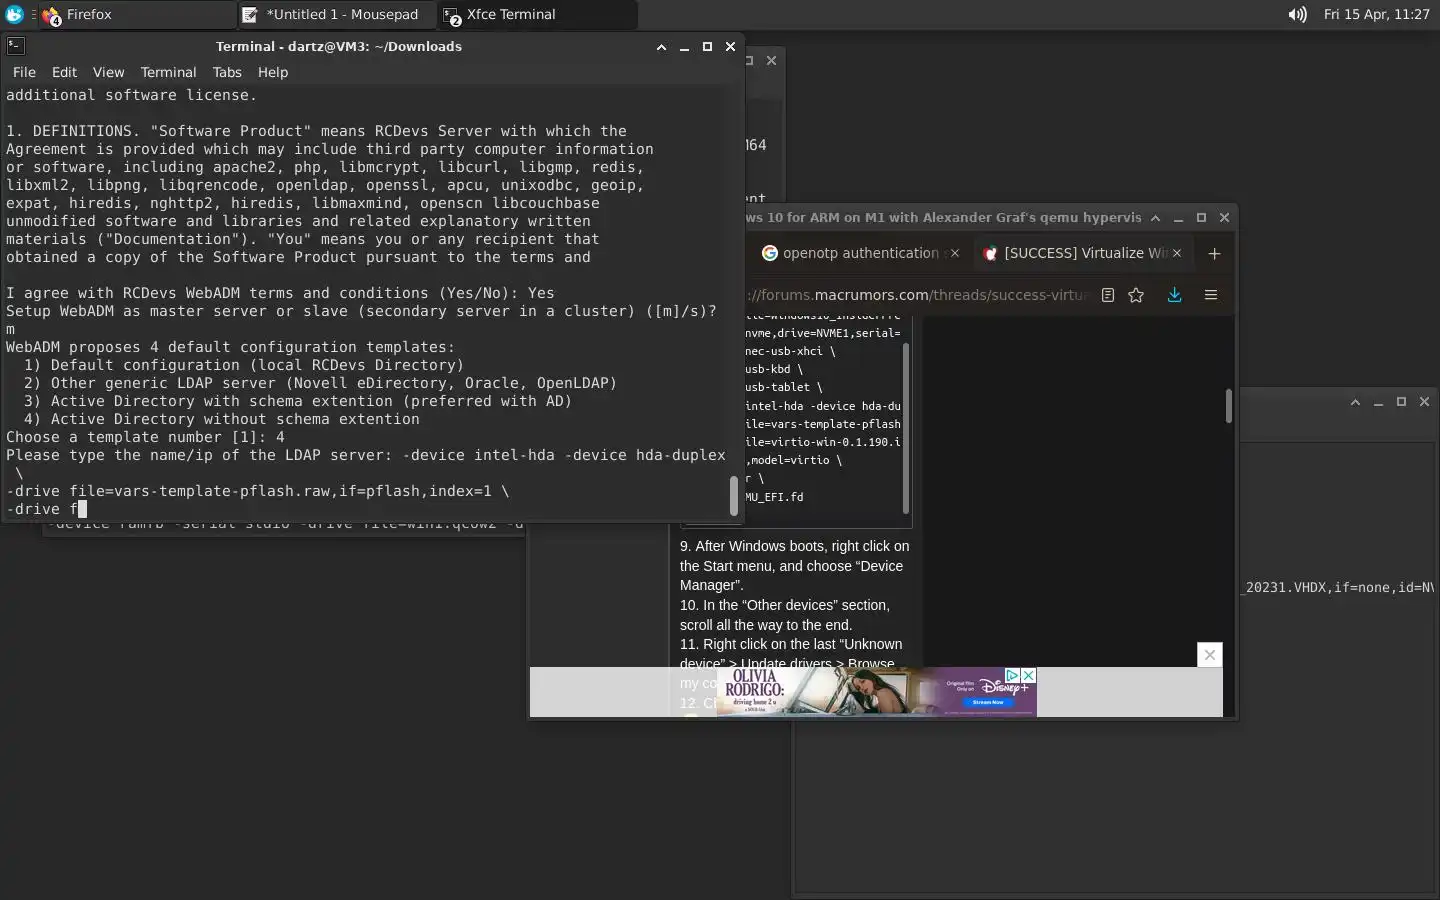Close the ad with its small X icon

[x=1028, y=676]
